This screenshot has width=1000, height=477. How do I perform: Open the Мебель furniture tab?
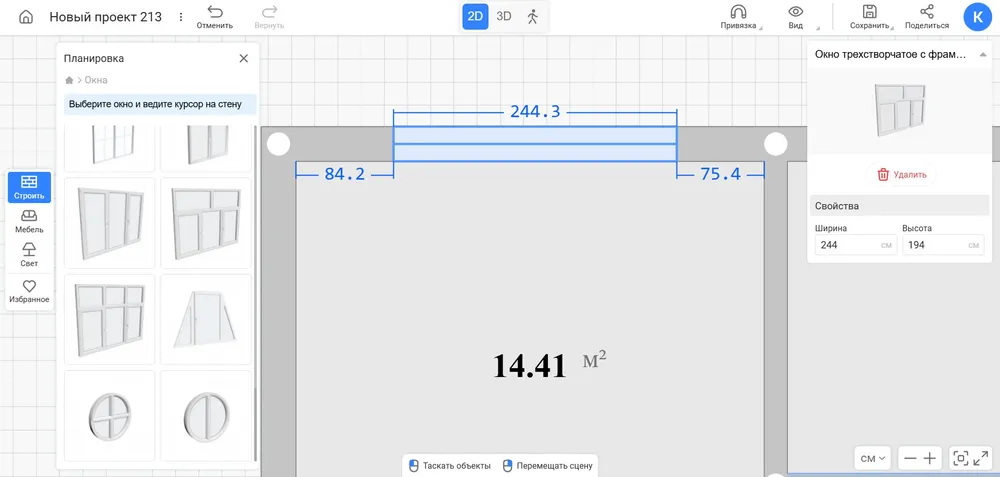click(x=29, y=221)
